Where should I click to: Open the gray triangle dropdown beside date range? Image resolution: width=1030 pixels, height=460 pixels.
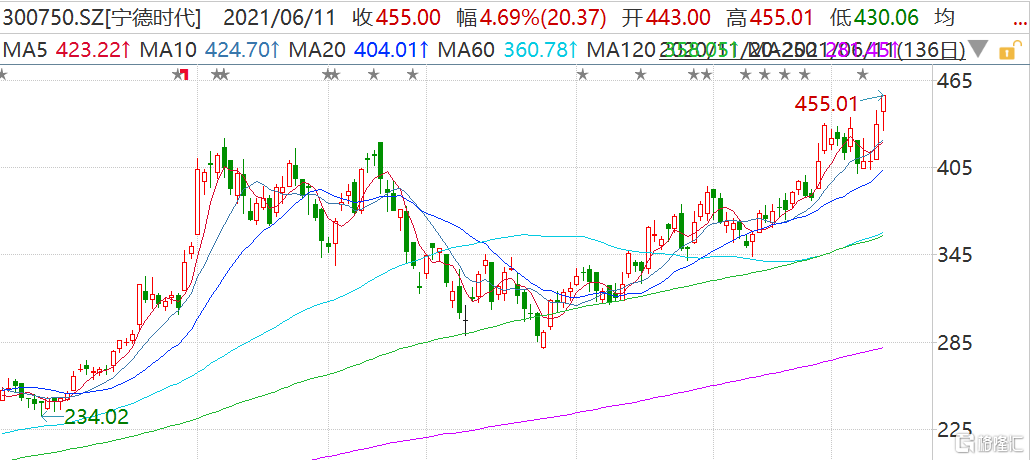coord(979,49)
